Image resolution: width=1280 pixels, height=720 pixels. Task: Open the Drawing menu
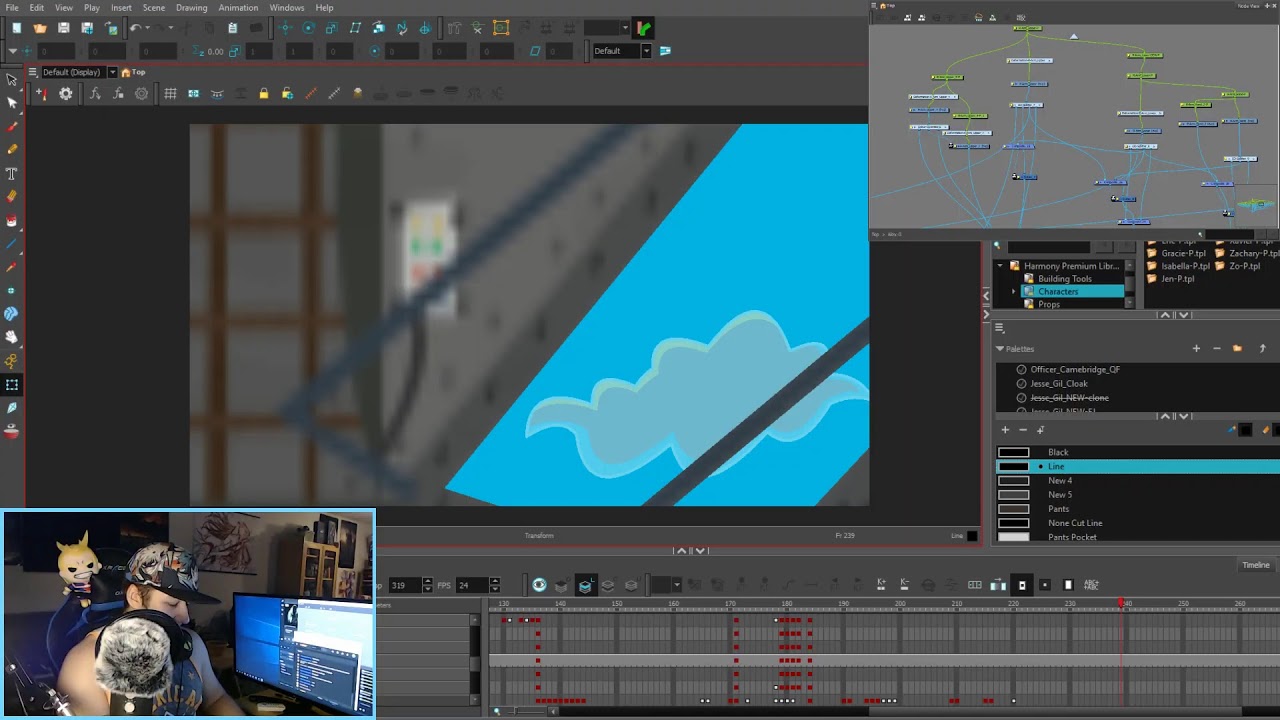[191, 7]
